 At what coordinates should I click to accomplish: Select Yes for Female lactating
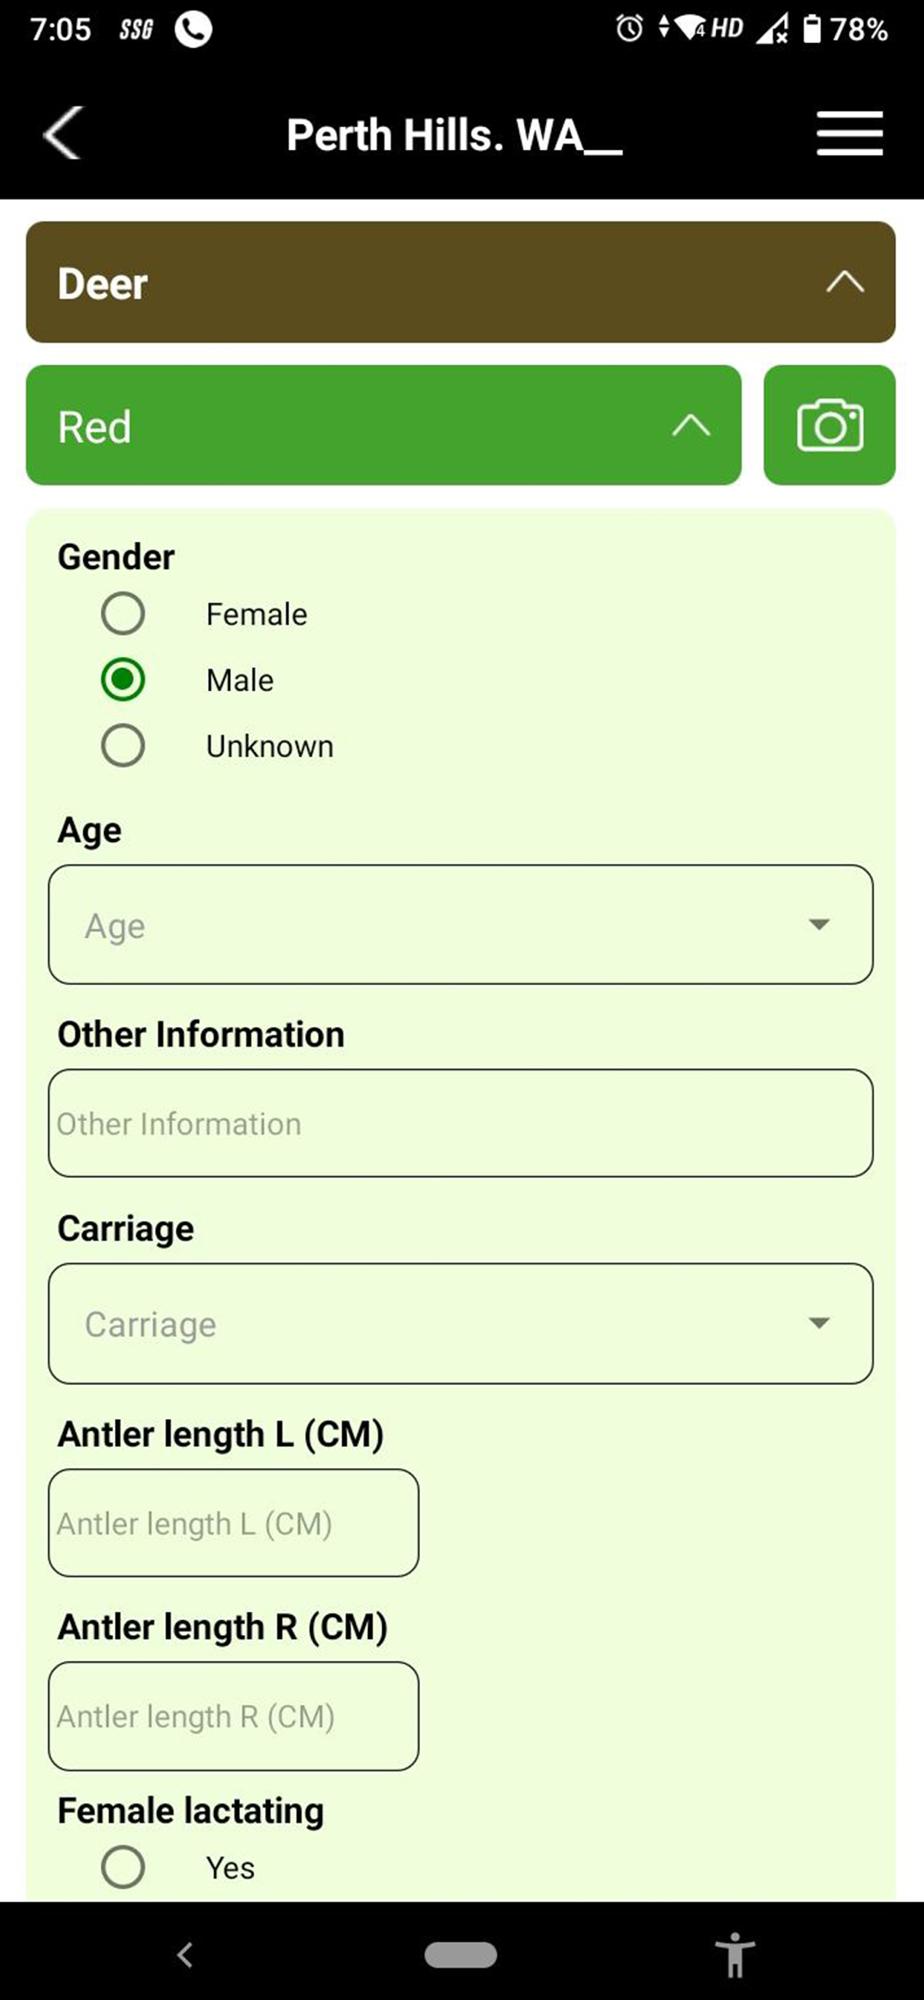pos(123,1867)
